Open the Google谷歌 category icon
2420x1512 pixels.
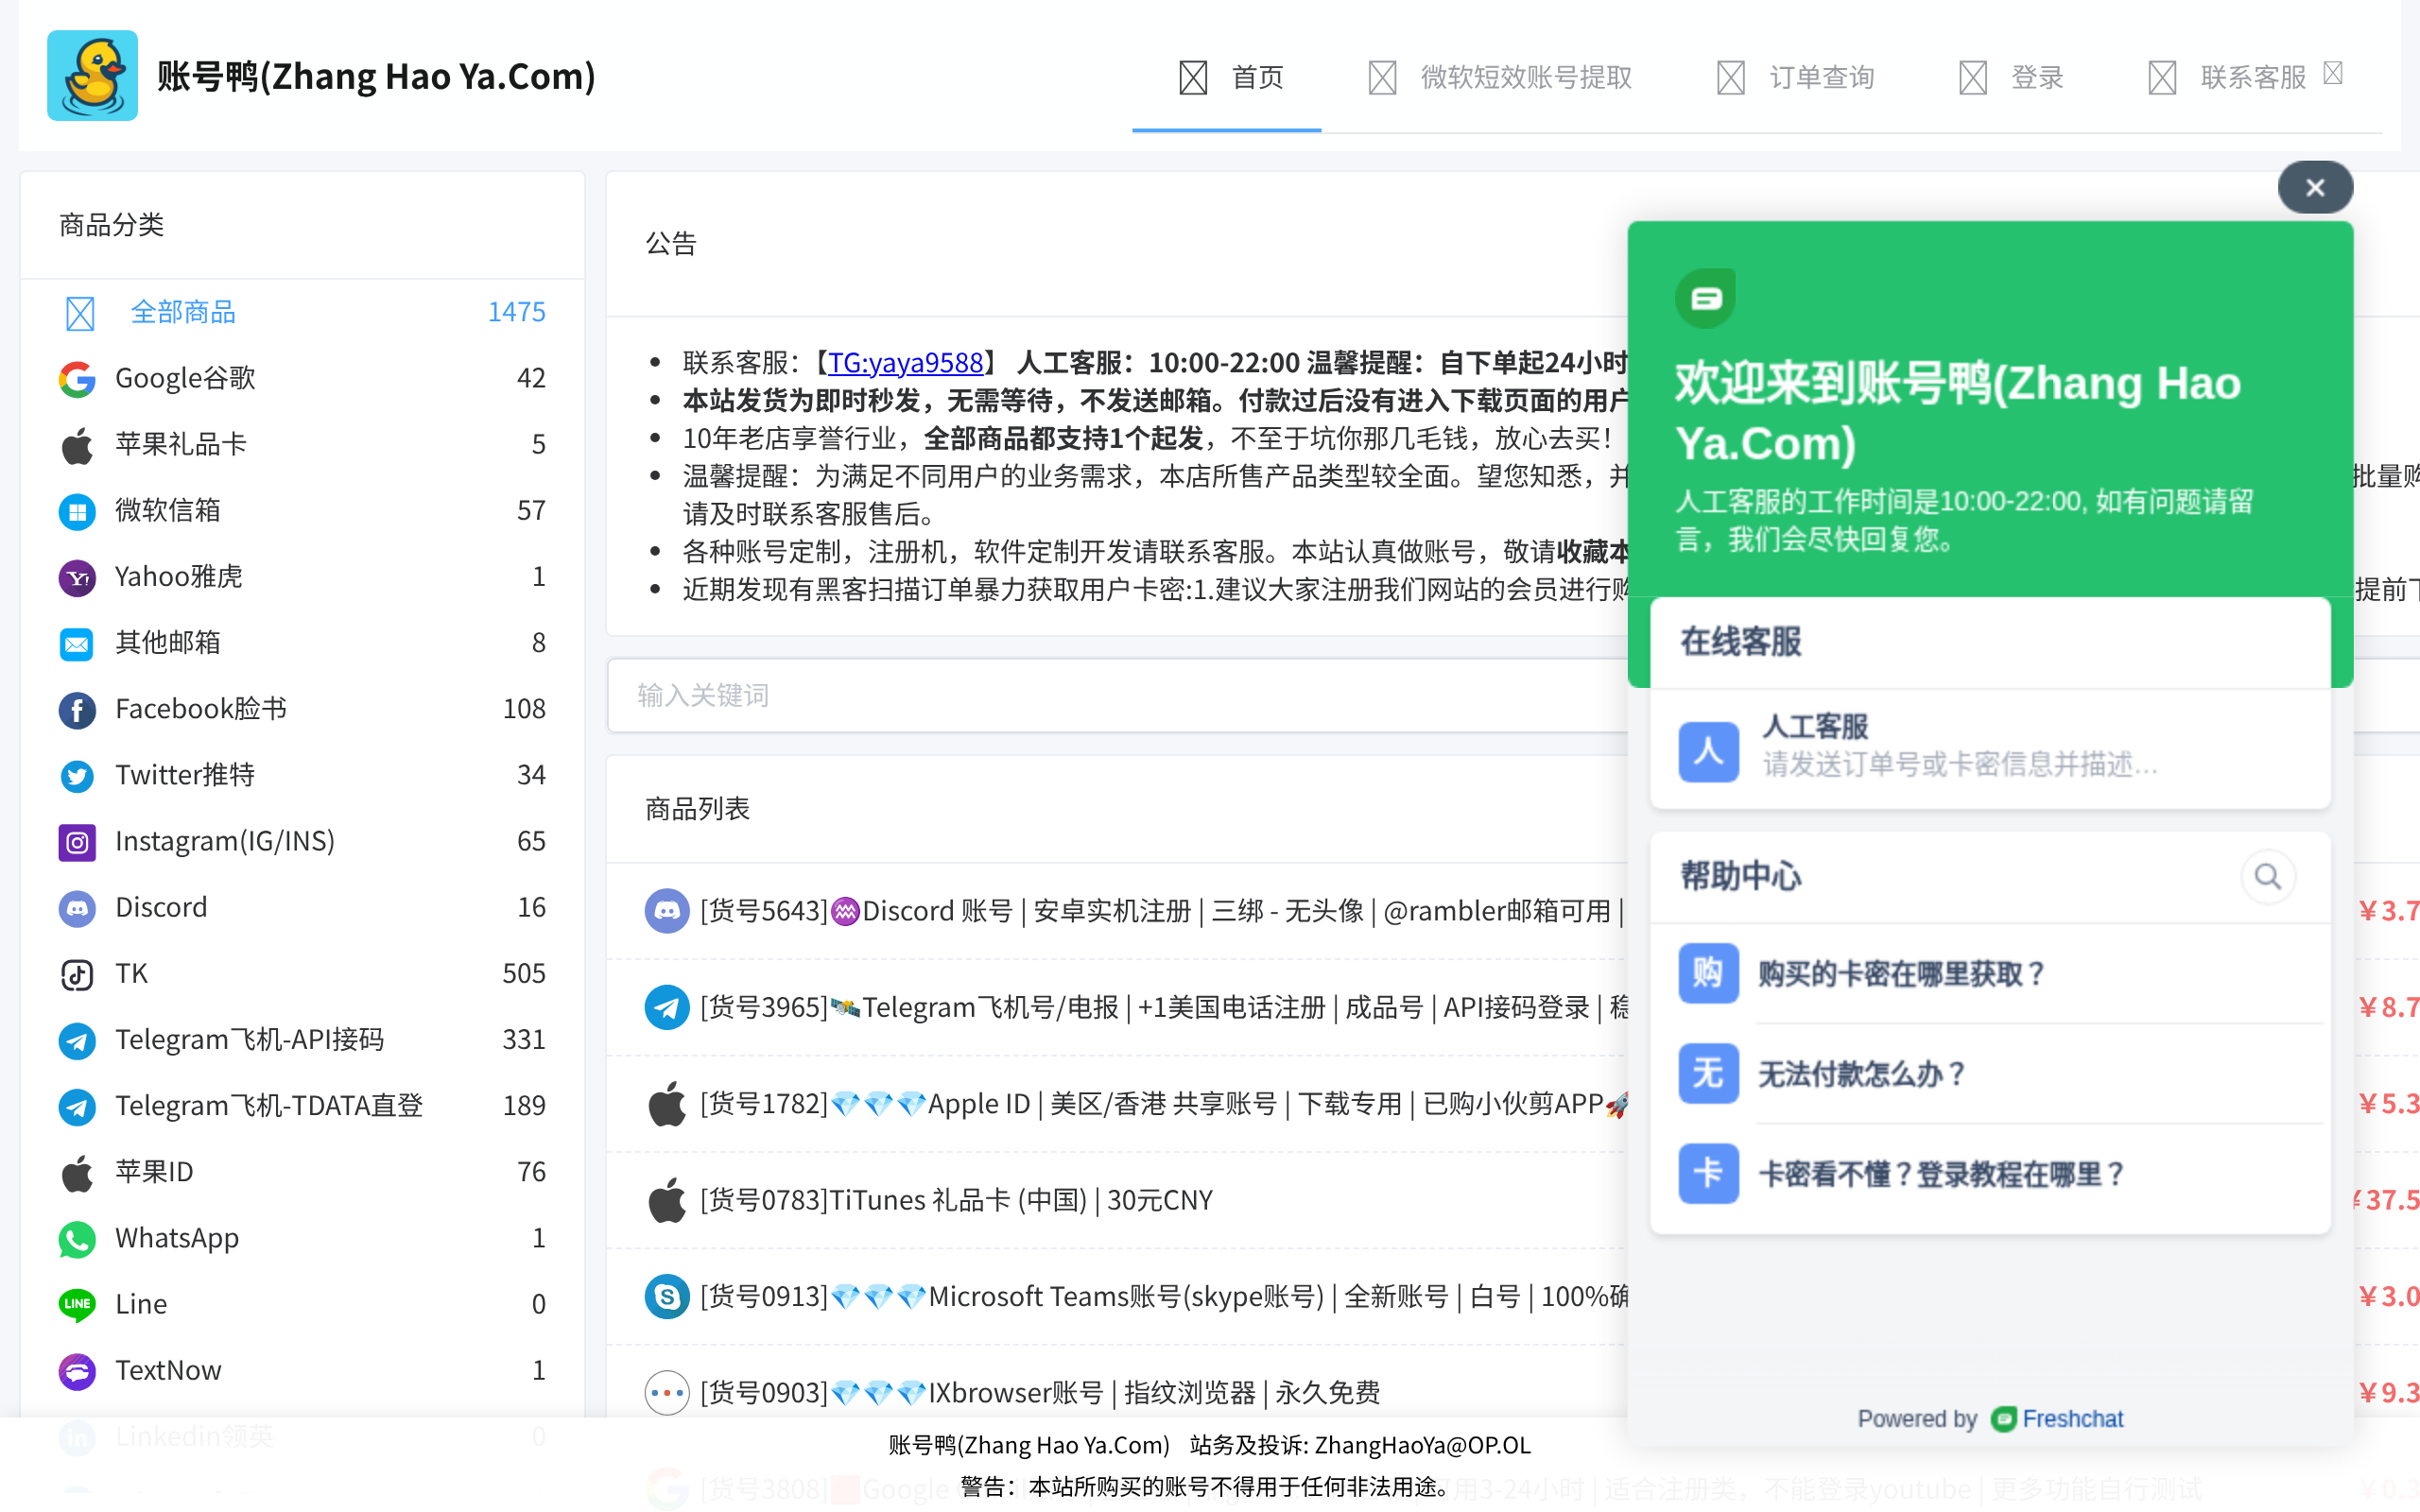[x=77, y=379]
